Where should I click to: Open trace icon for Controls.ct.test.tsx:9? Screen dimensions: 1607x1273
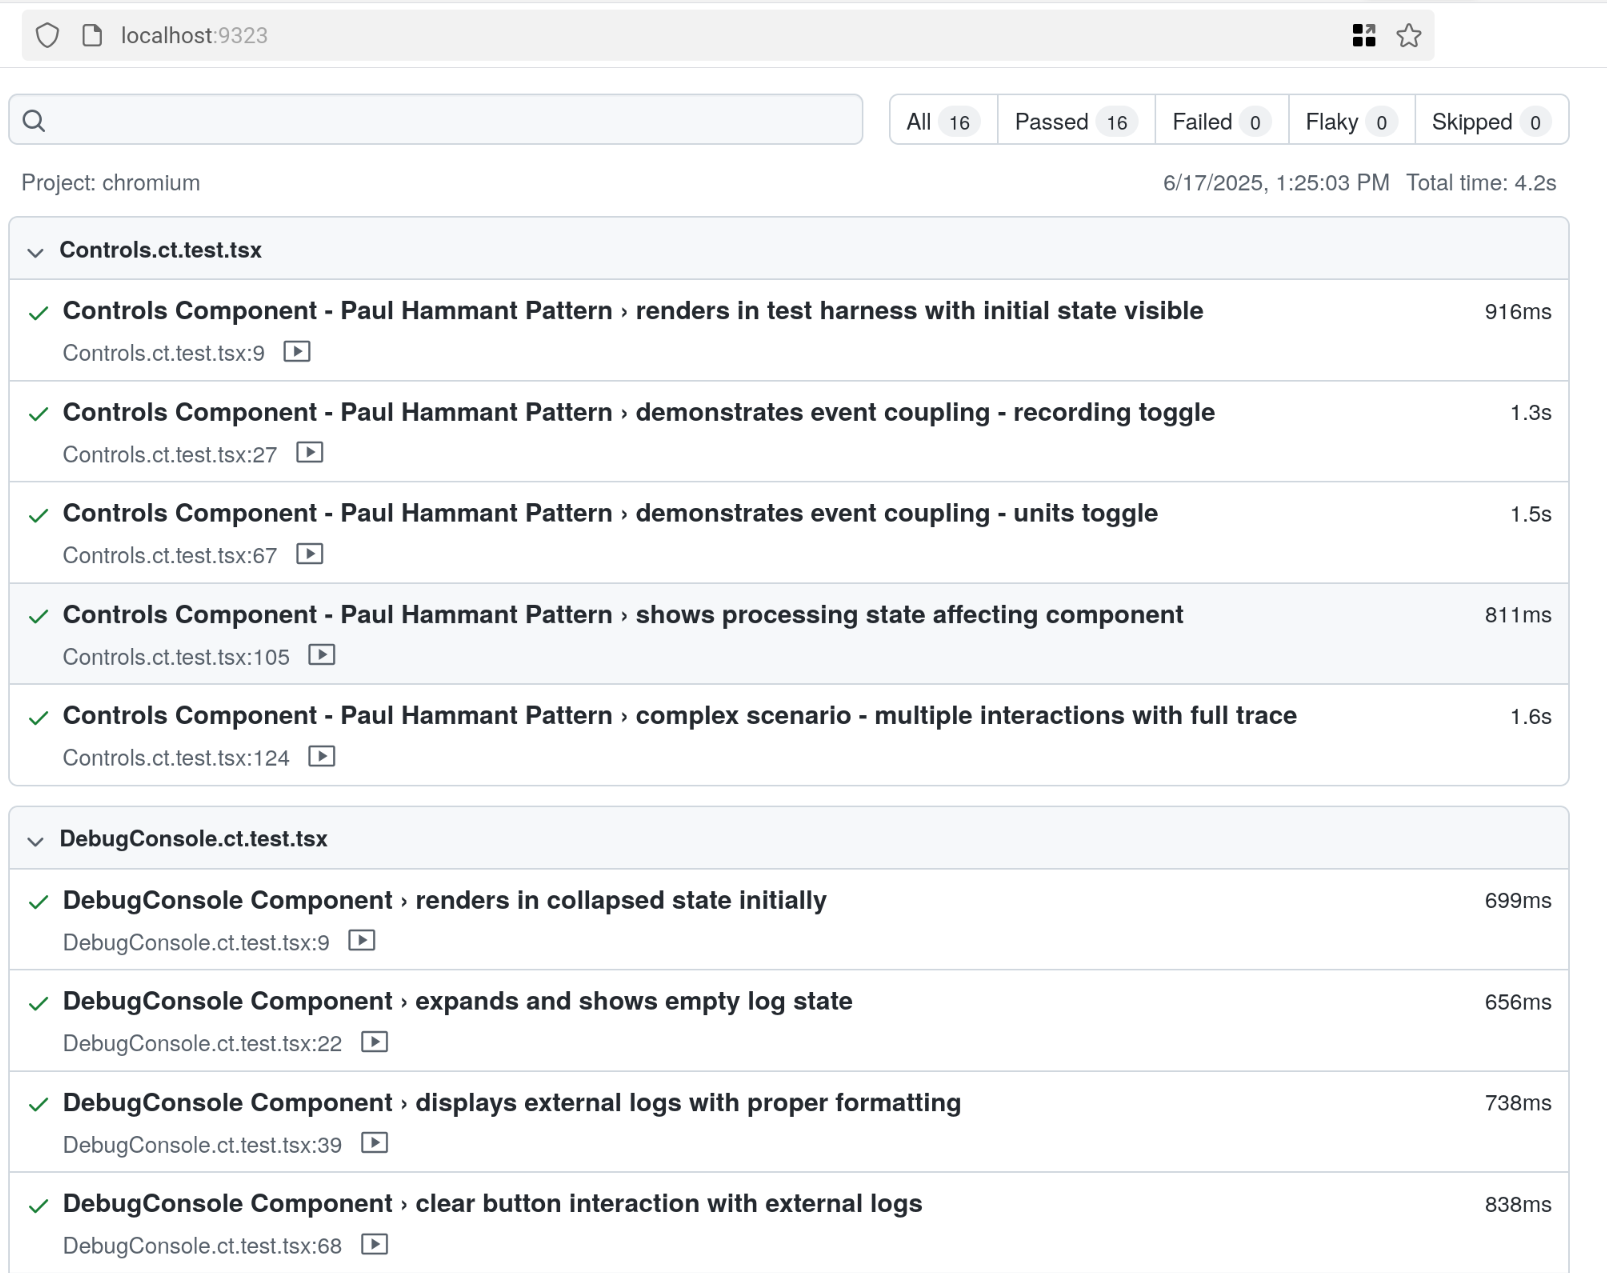point(297,352)
